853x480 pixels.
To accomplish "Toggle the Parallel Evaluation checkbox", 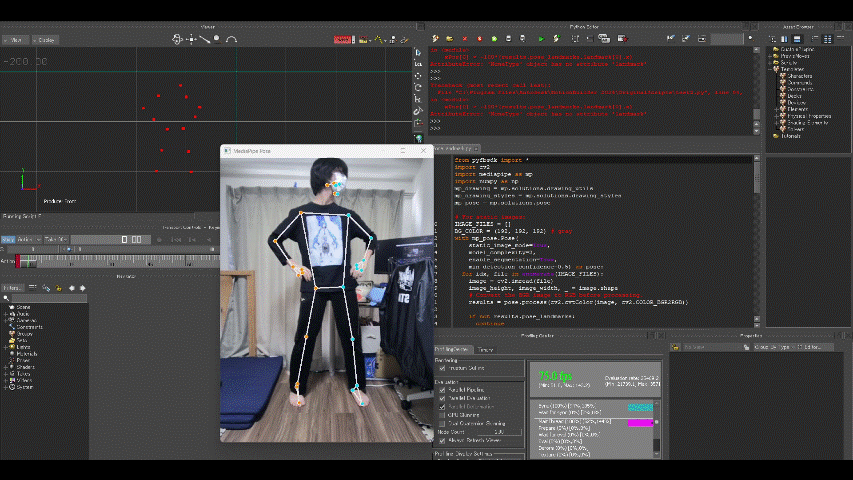I will (442, 398).
